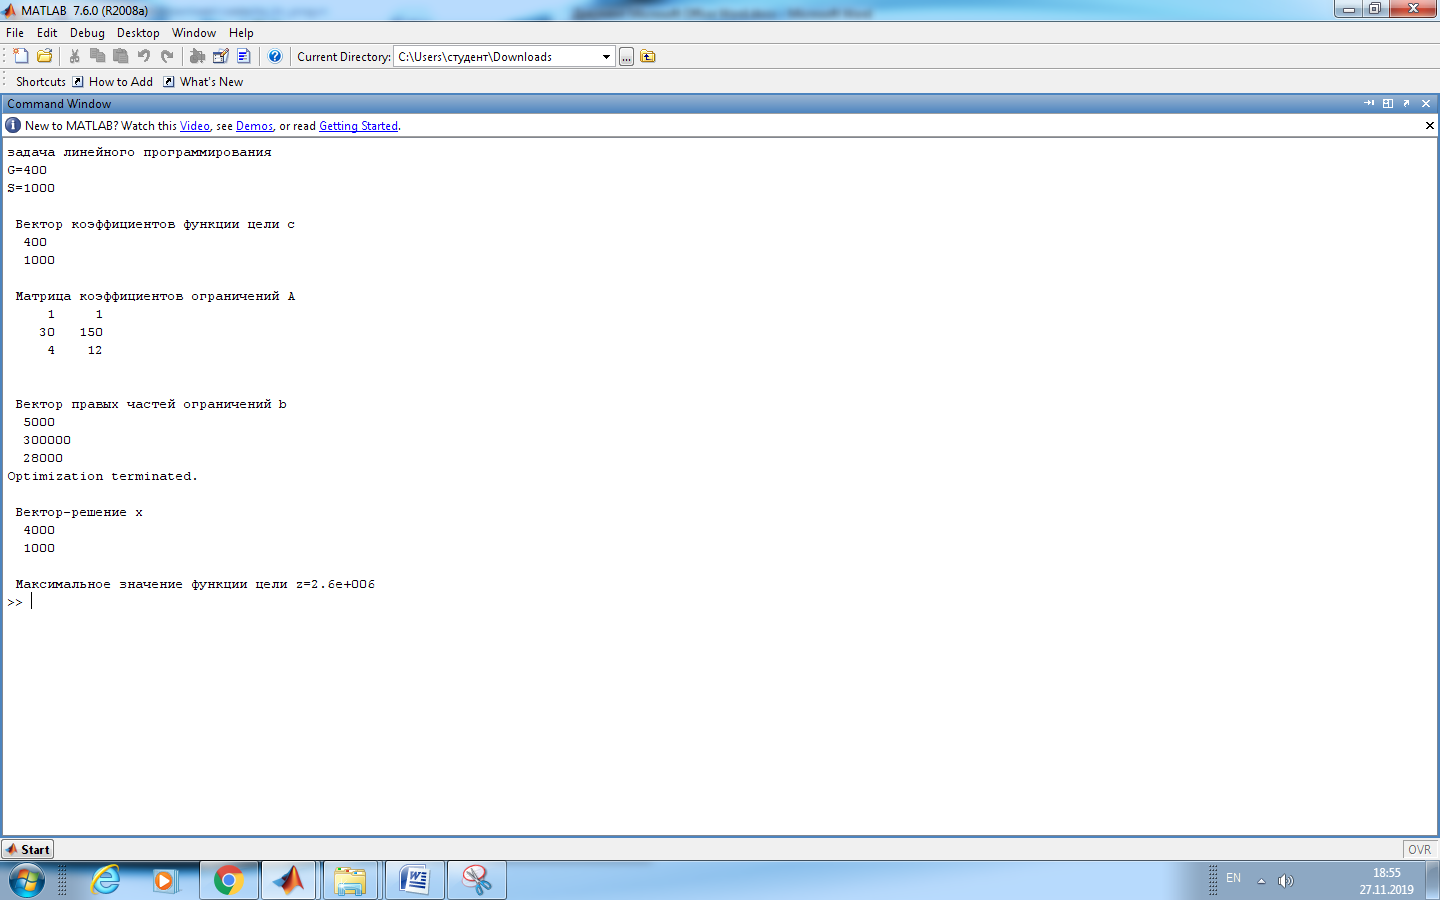The height and width of the screenshot is (900, 1440).
Task: Click the command prompt input line
Action: 720,602
